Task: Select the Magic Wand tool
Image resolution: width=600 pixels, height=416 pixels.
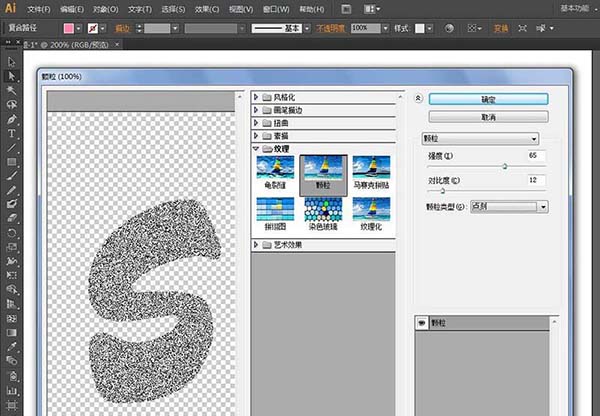Action: point(11,90)
